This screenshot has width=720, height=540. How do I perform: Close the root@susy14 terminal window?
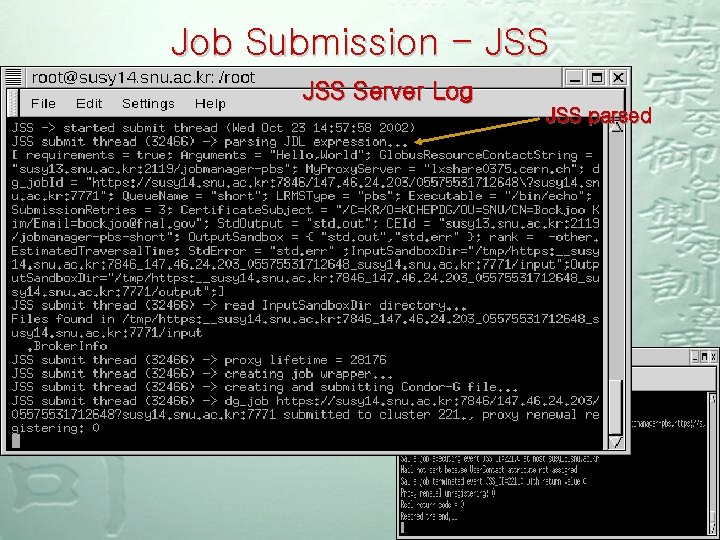pyautogui.click(x=619, y=78)
